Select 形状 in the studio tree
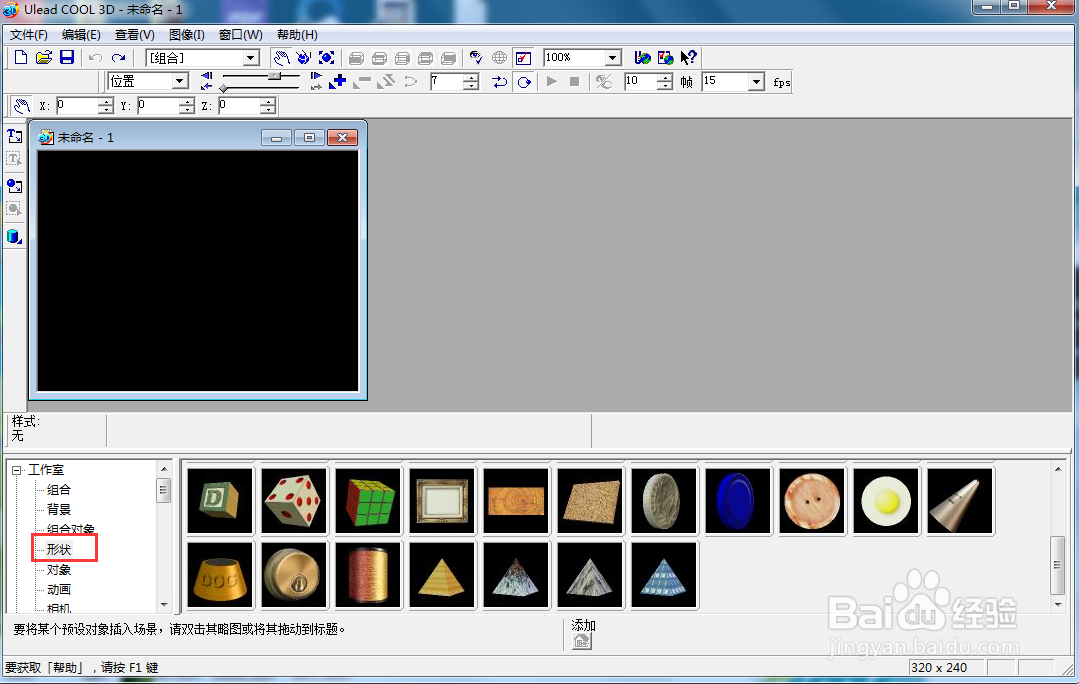The image size is (1079, 684). 58,549
